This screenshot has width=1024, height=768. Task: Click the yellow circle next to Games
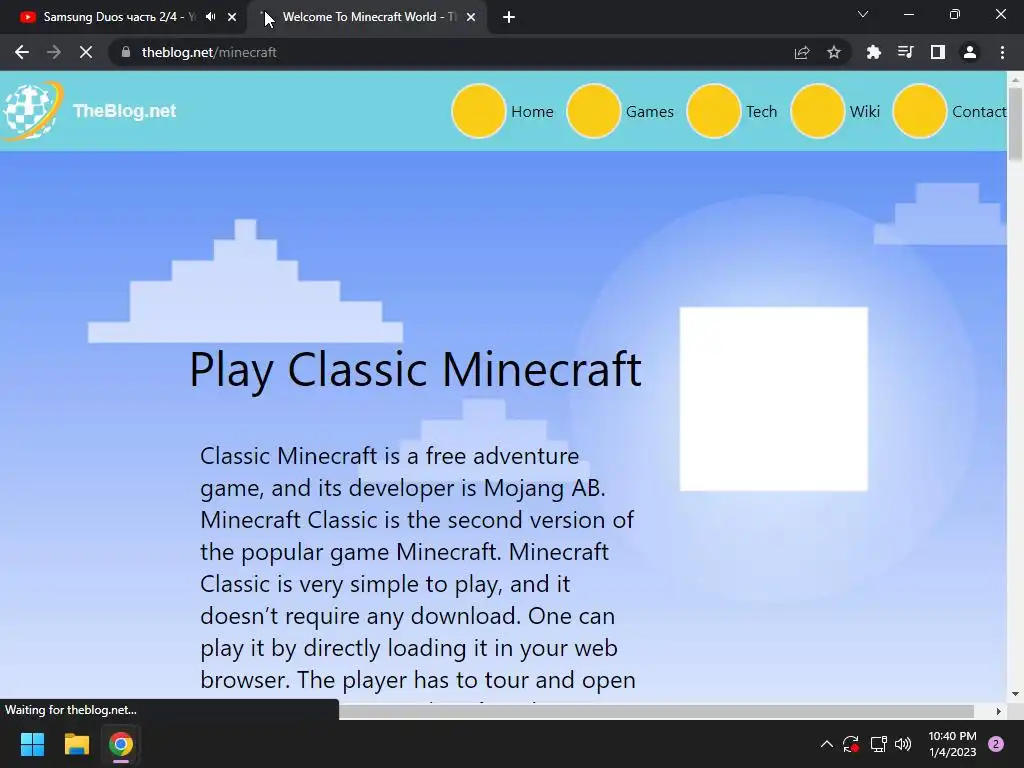tap(594, 111)
